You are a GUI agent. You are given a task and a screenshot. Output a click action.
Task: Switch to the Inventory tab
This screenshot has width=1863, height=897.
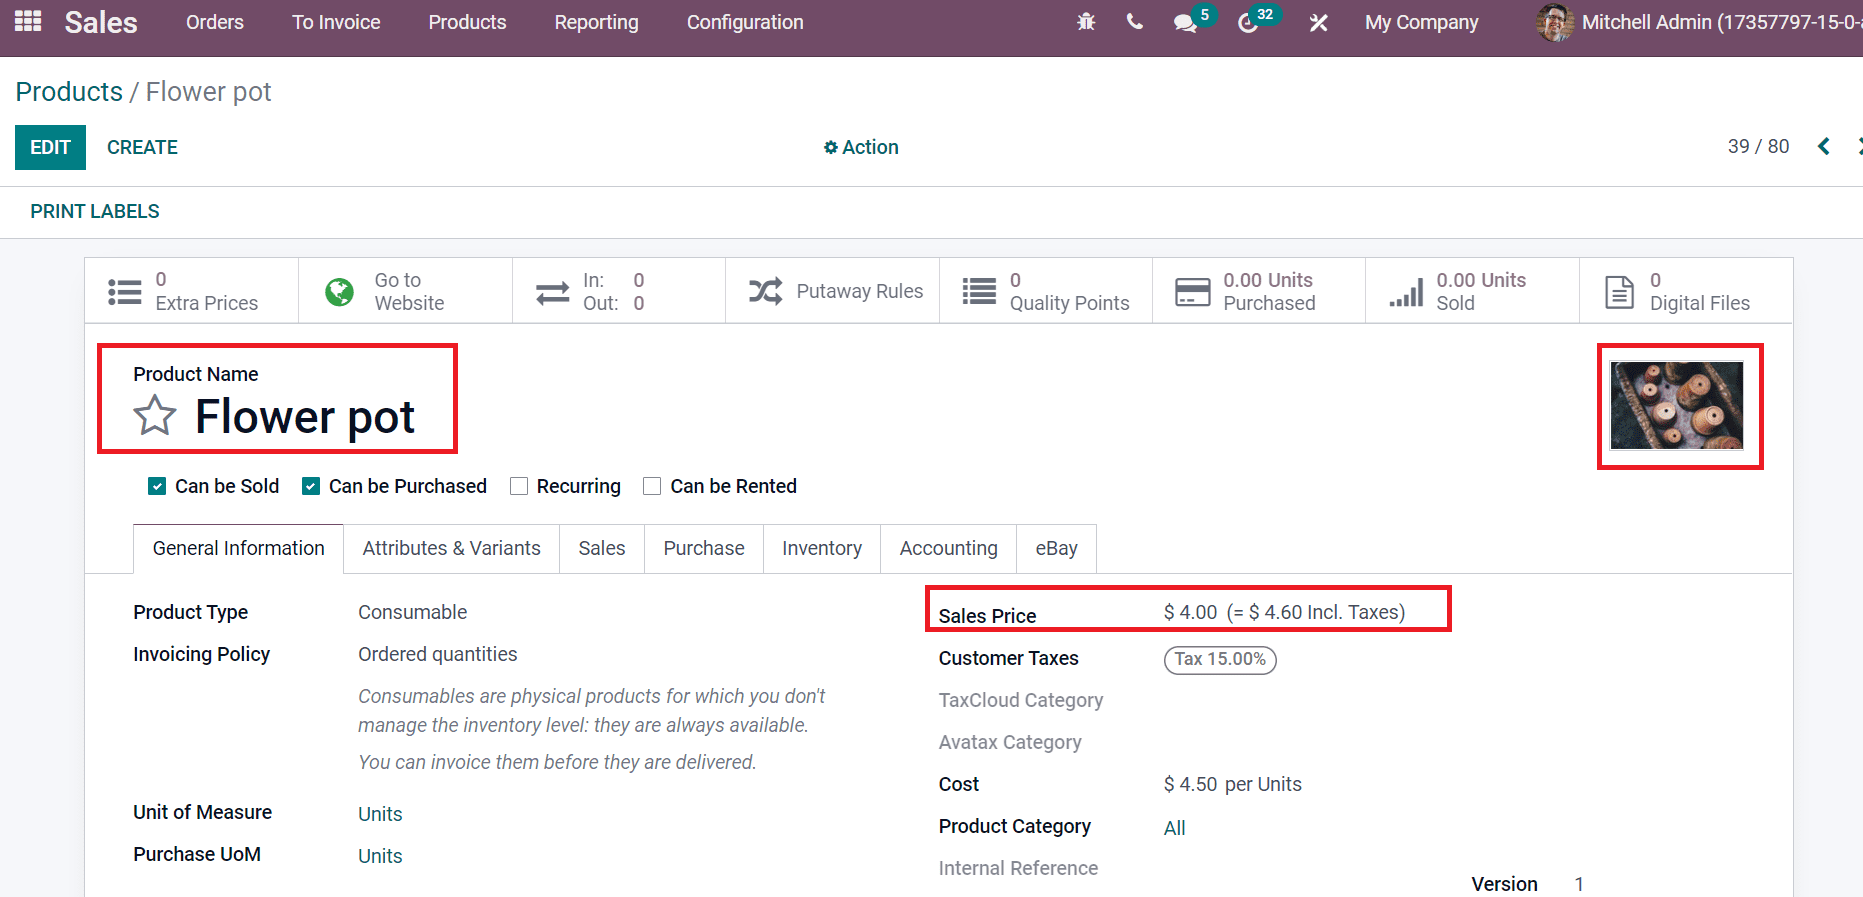[822, 548]
